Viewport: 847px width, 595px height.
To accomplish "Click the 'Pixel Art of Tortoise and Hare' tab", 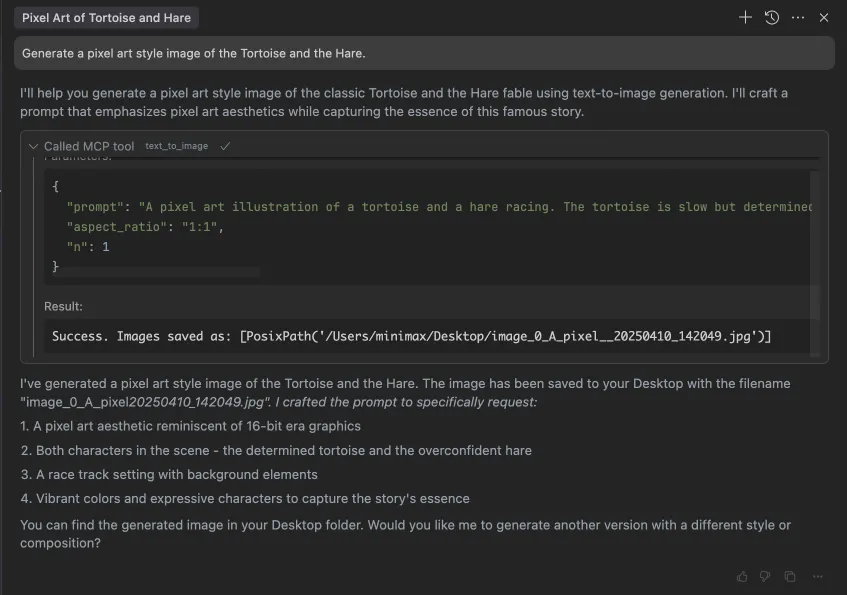I will tap(106, 18).
